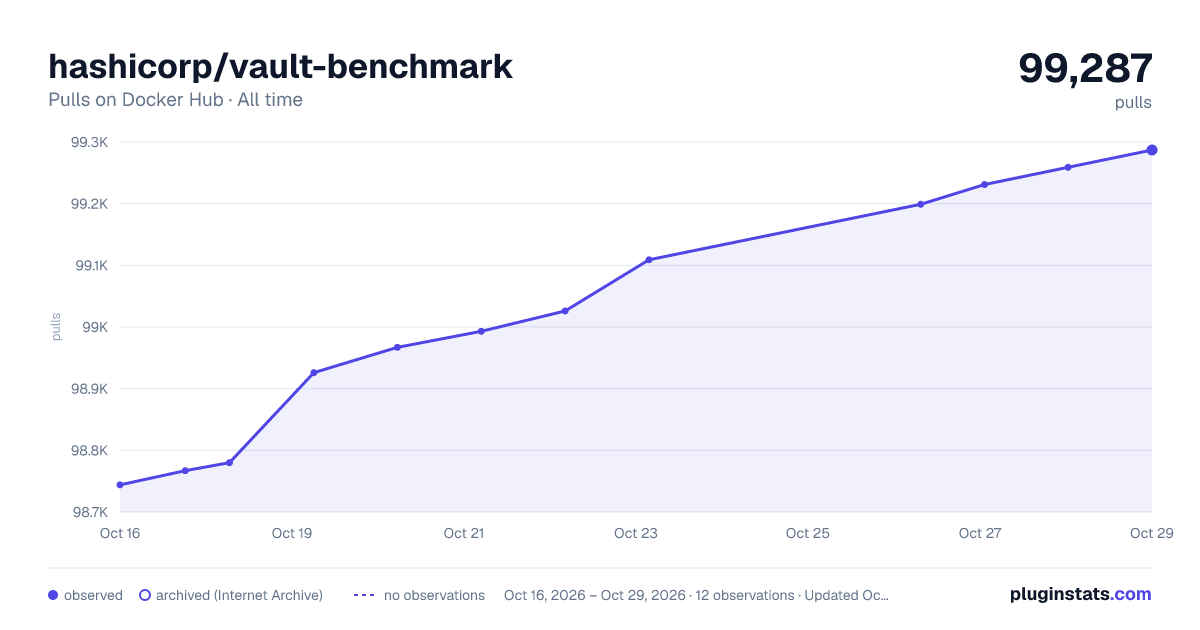The height and width of the screenshot is (630, 1200).
Task: Click the "98.8K" y-axis label
Action: 89,451
